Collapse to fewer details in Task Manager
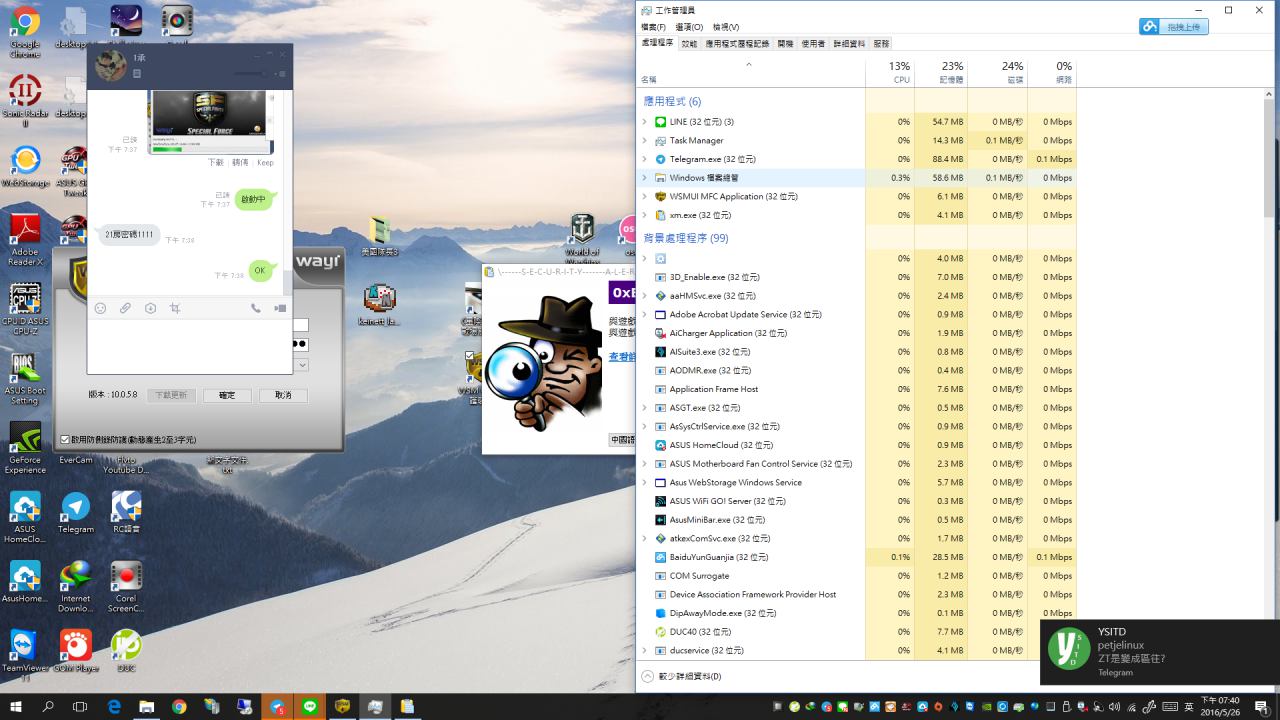Image resolution: width=1280 pixels, height=720 pixels. click(682, 676)
